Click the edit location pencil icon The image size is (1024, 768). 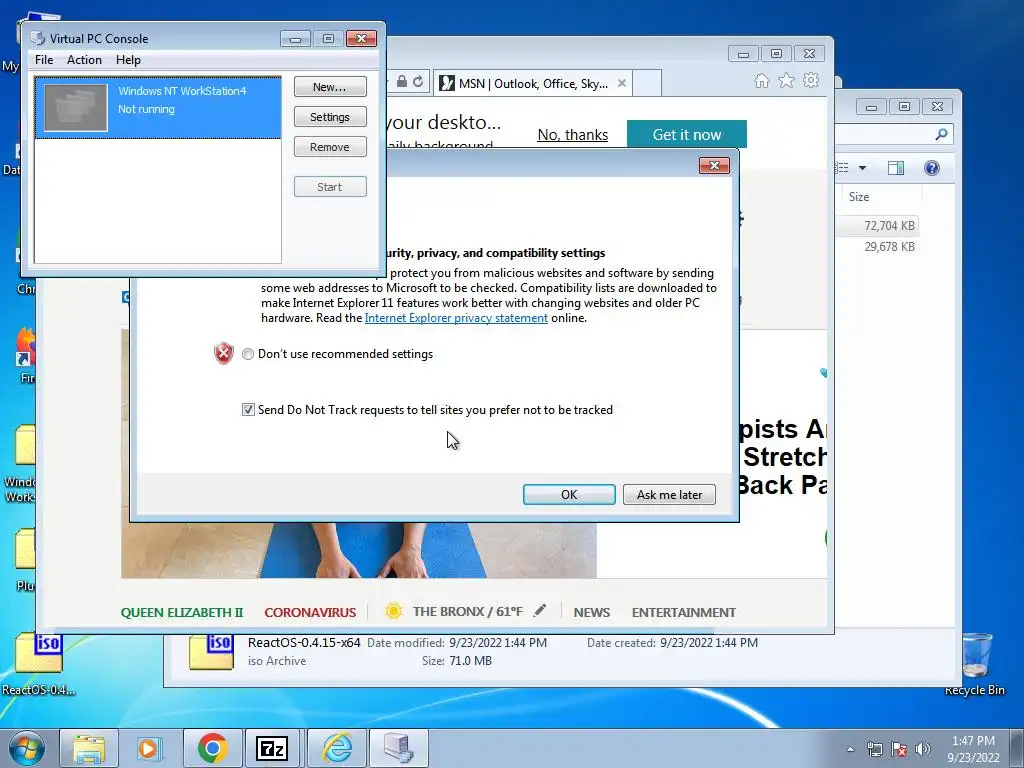(539, 611)
